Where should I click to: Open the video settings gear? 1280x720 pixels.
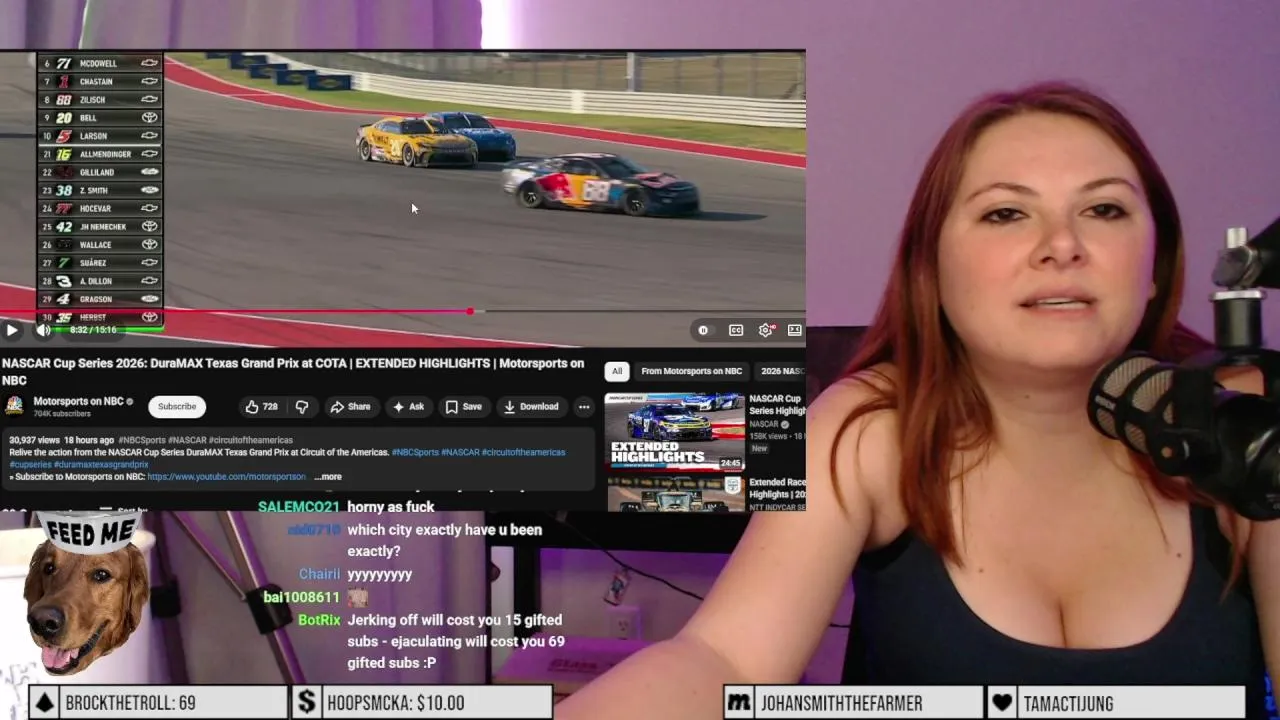(766, 330)
